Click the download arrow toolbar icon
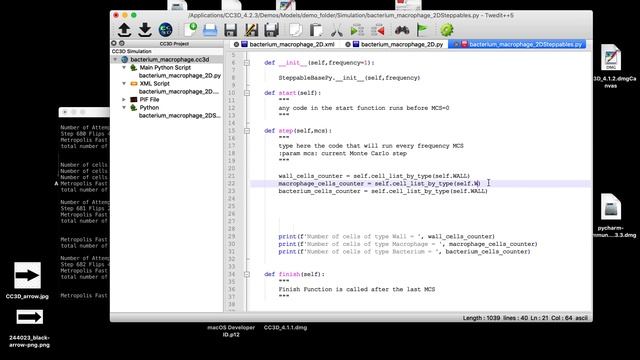The width and height of the screenshot is (640, 360). click(x=145, y=30)
